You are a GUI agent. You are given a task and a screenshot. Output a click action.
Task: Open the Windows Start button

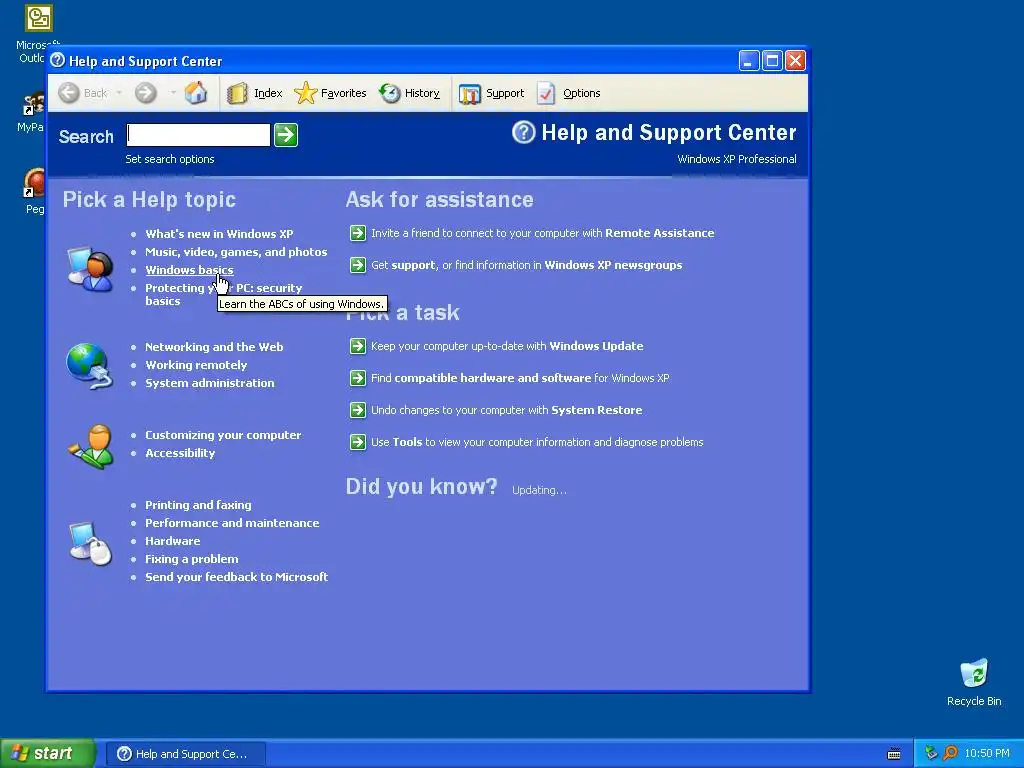(46, 754)
